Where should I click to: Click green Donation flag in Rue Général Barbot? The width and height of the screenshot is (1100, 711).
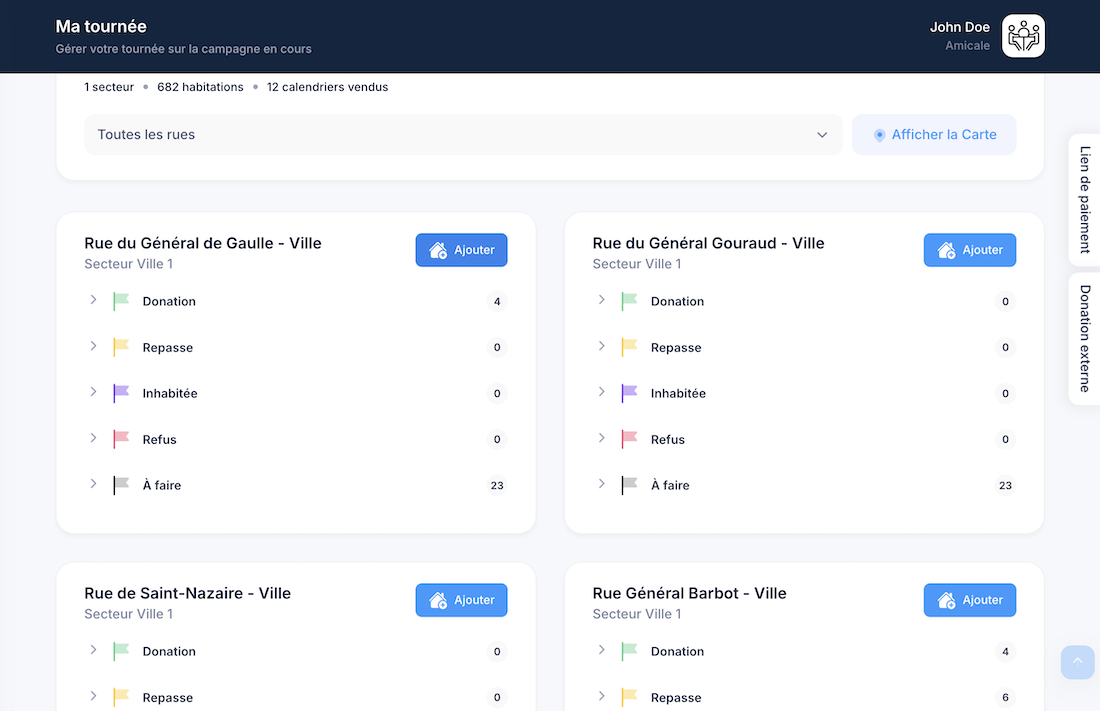(x=629, y=651)
